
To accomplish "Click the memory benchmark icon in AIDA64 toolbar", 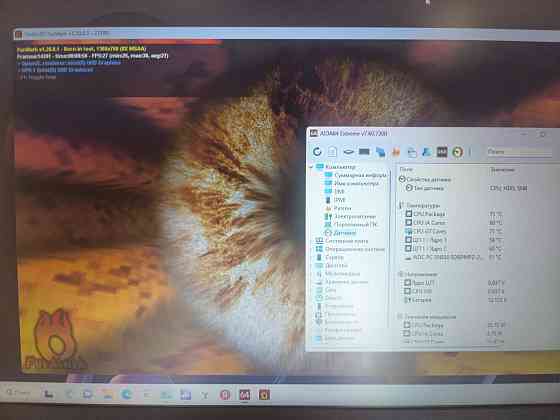I will (364, 152).
